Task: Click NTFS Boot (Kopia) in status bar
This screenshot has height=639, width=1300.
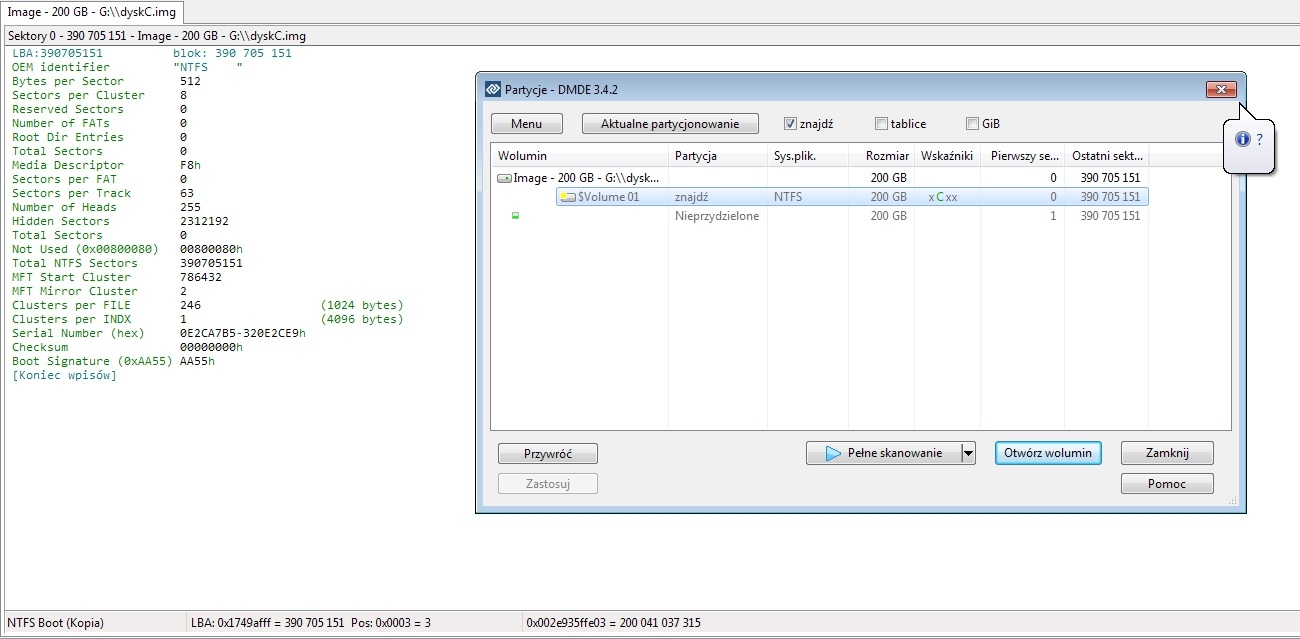Action: pos(55,623)
